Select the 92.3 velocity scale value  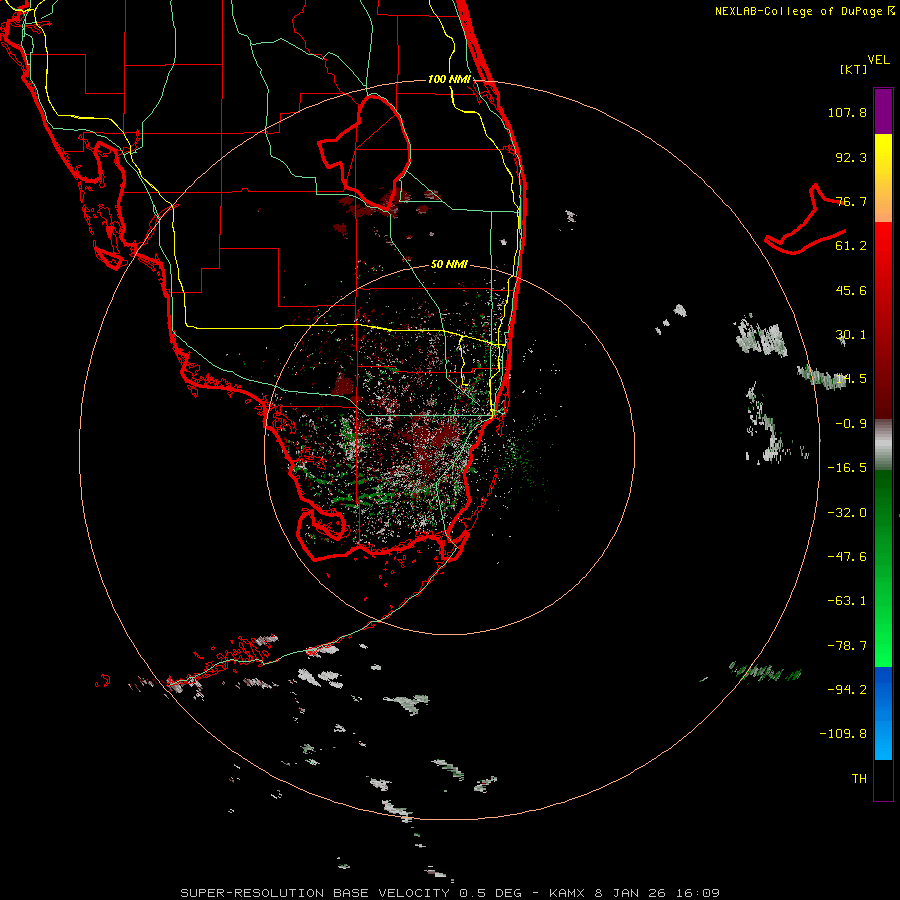[x=851, y=157]
